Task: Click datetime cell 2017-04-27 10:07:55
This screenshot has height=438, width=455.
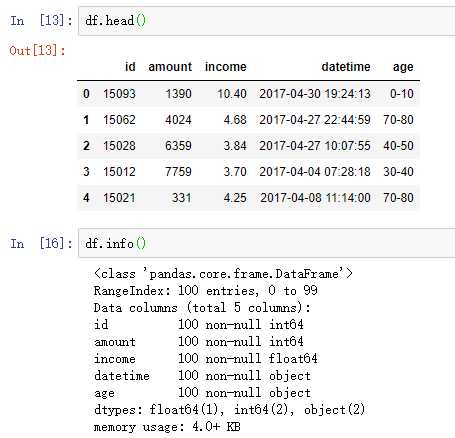Action: tap(315, 146)
